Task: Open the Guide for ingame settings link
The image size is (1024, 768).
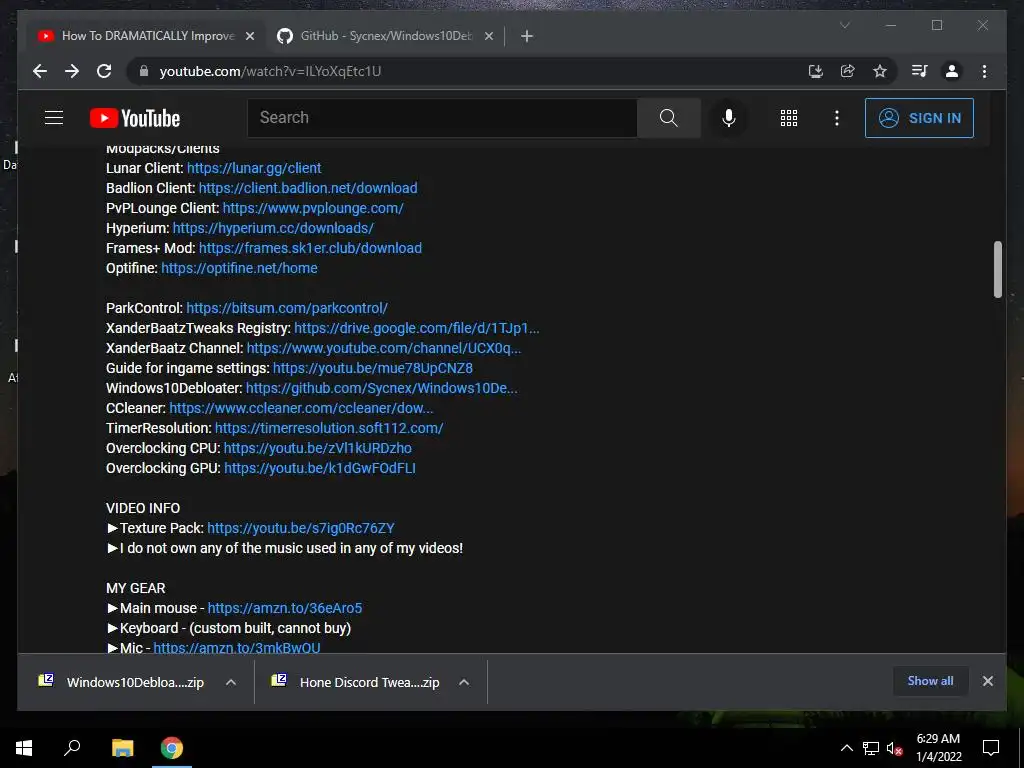Action: [x=372, y=368]
